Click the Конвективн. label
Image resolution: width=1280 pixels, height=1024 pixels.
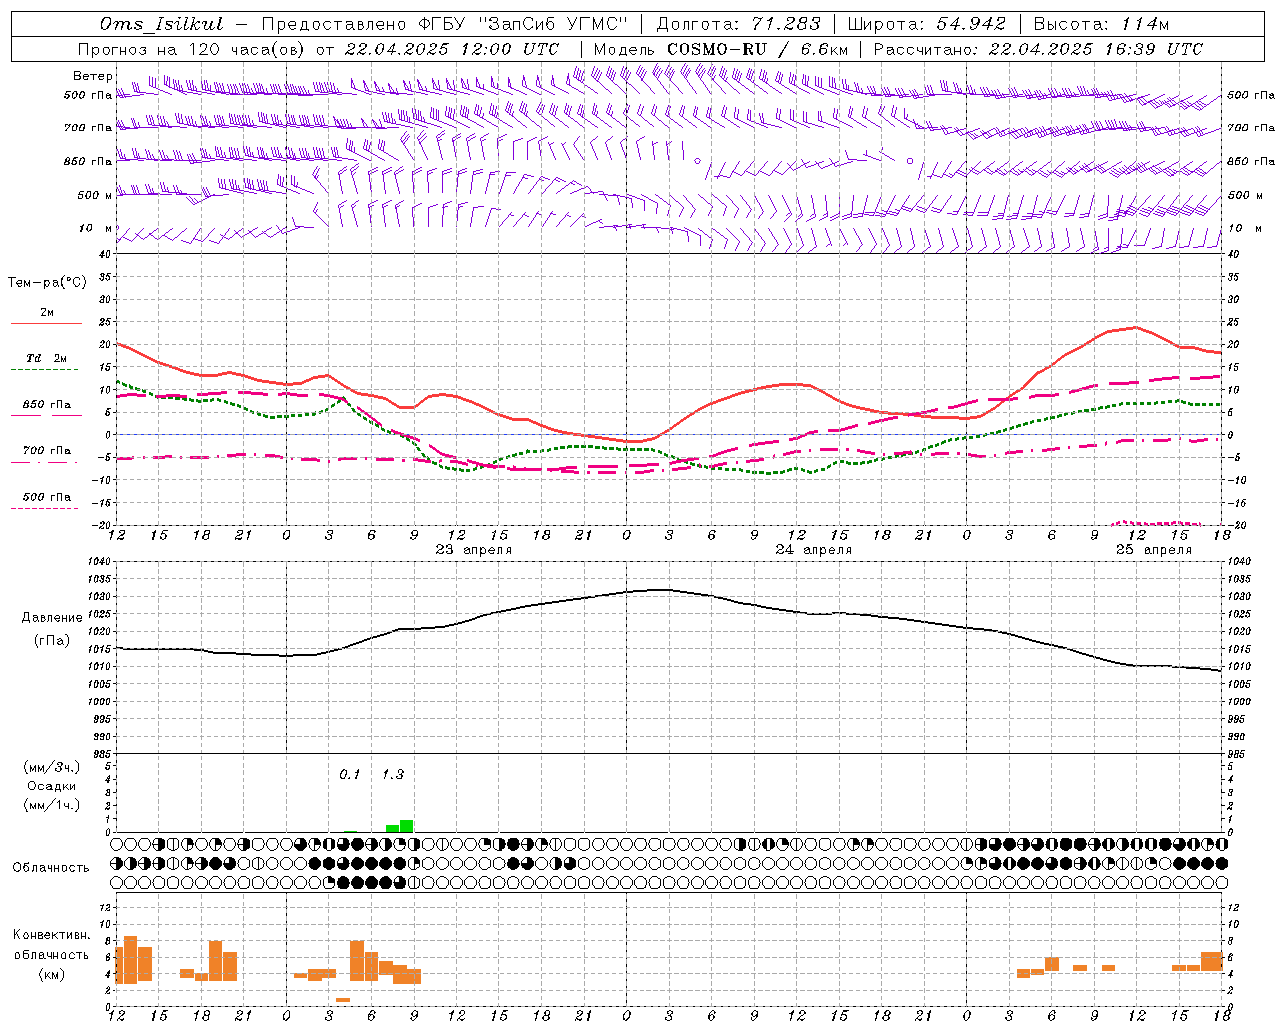52,935
